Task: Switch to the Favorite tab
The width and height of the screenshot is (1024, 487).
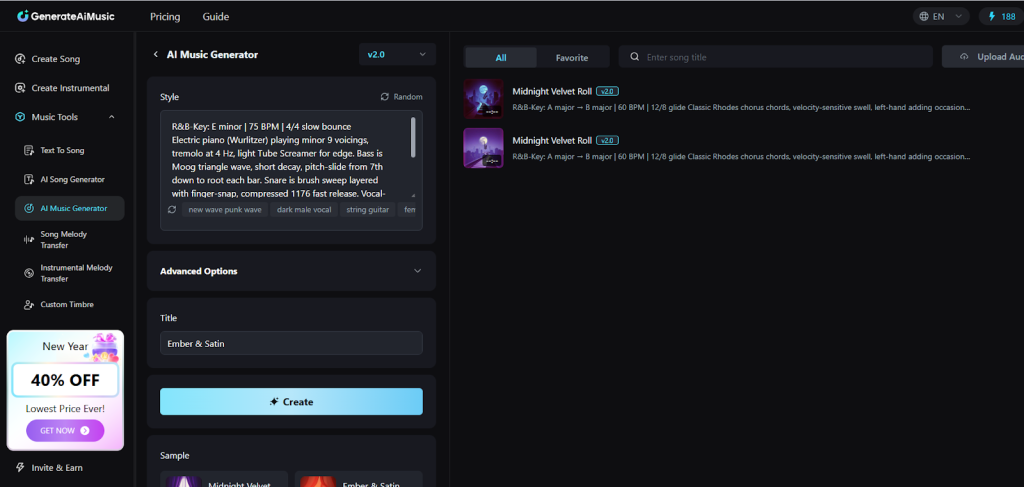Action: (572, 58)
